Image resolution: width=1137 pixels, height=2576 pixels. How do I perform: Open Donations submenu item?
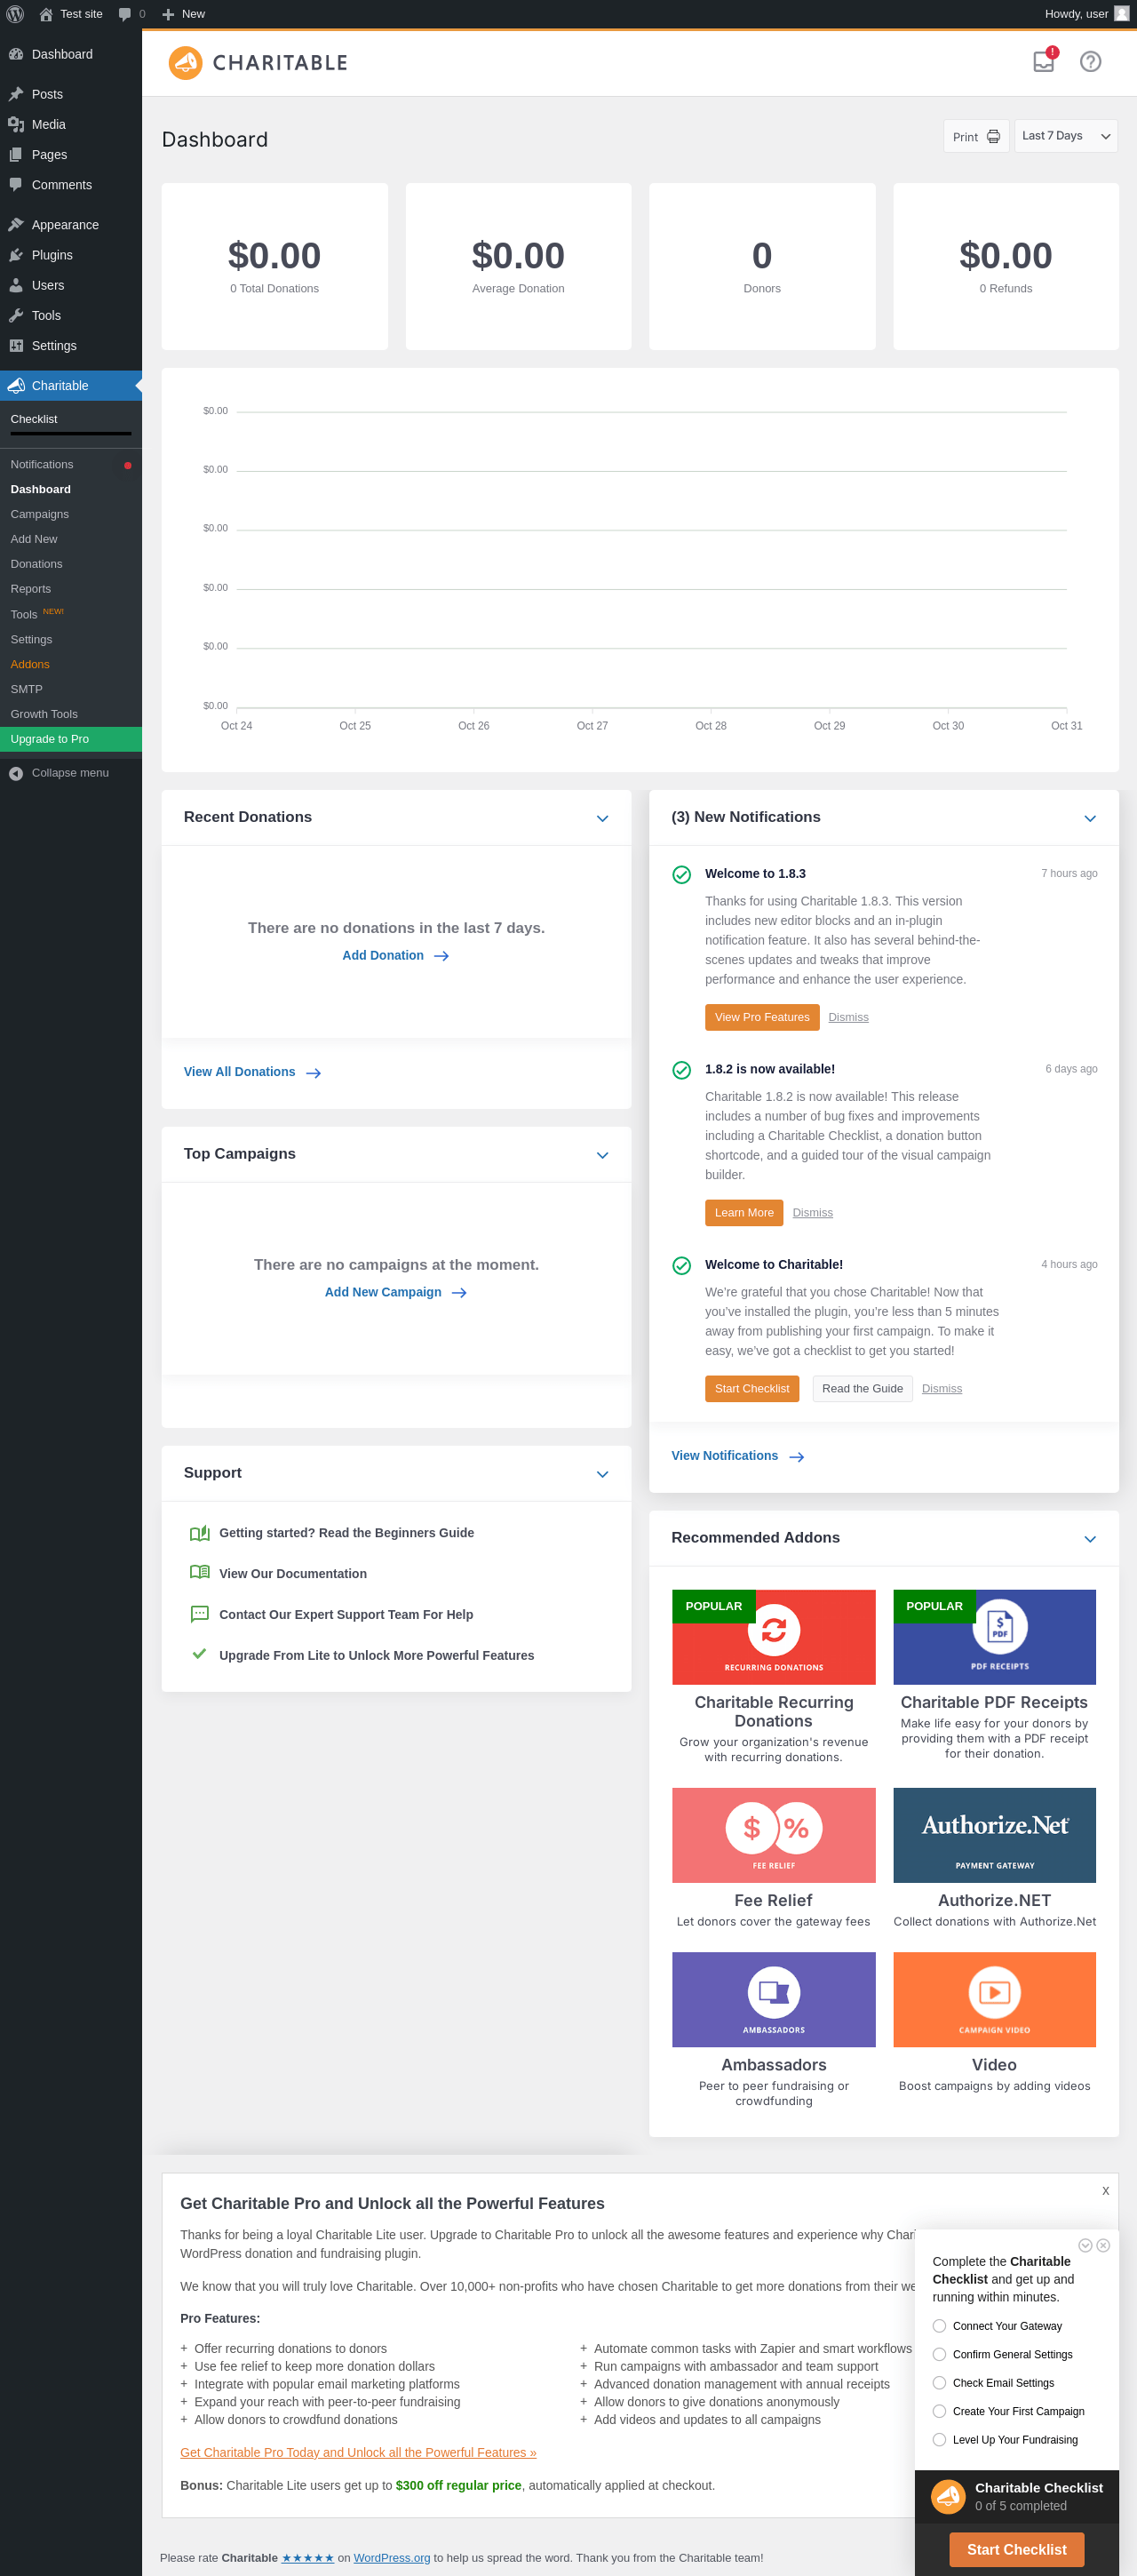(71, 564)
